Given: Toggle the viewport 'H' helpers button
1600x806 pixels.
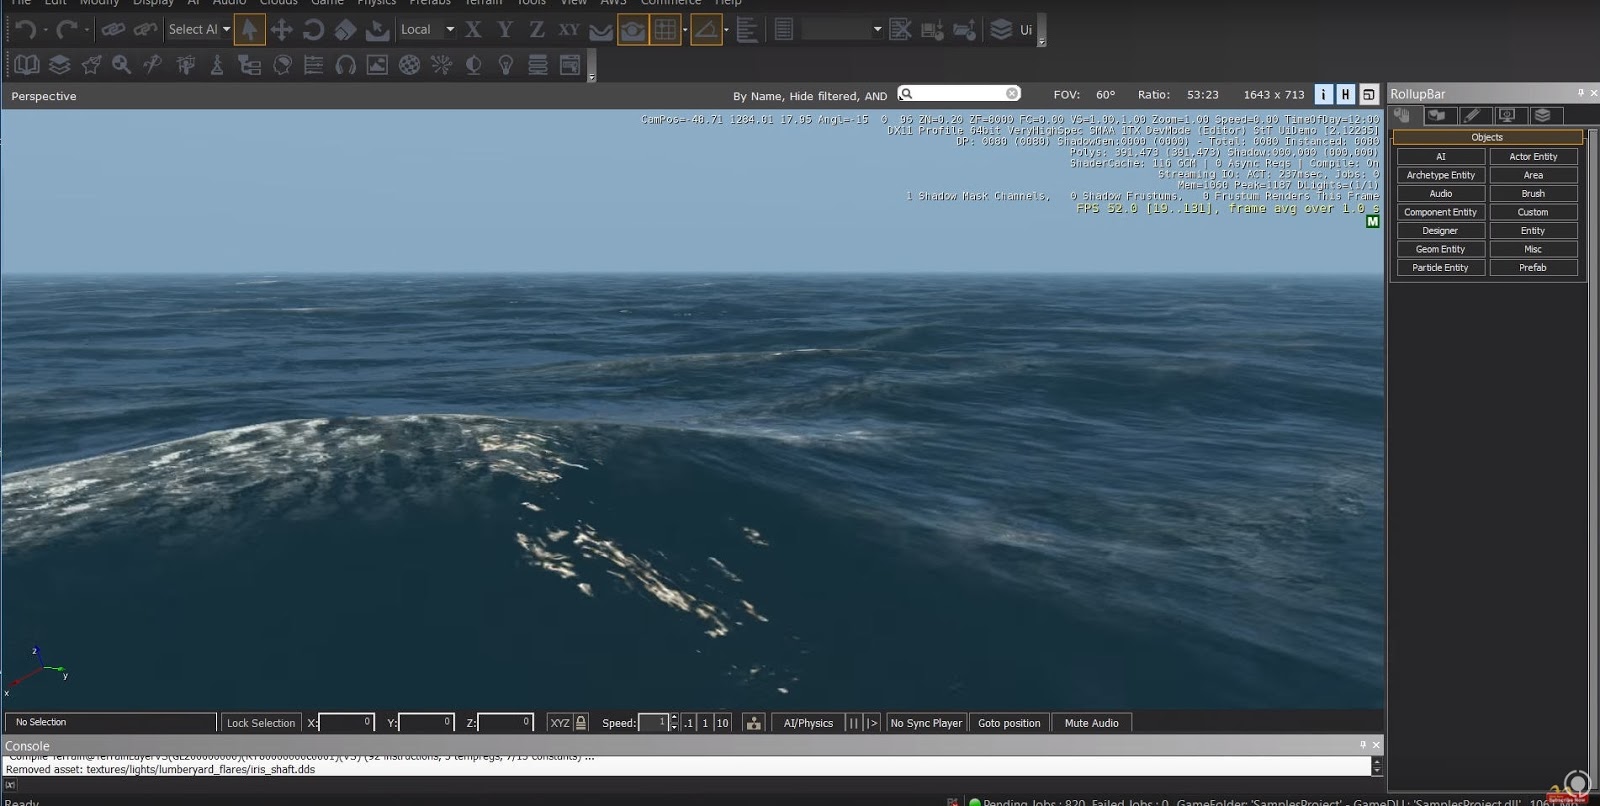Looking at the screenshot, I should pos(1345,94).
